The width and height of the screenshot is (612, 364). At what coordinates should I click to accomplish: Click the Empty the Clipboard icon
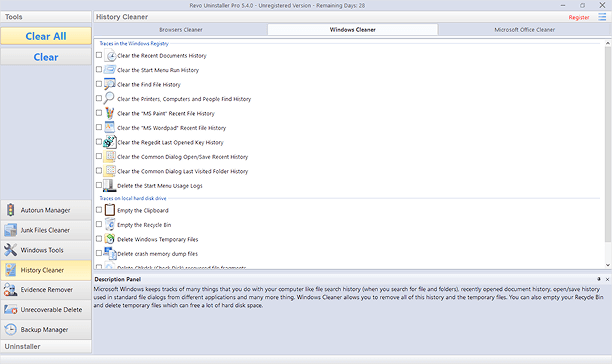pyautogui.click(x=110, y=210)
